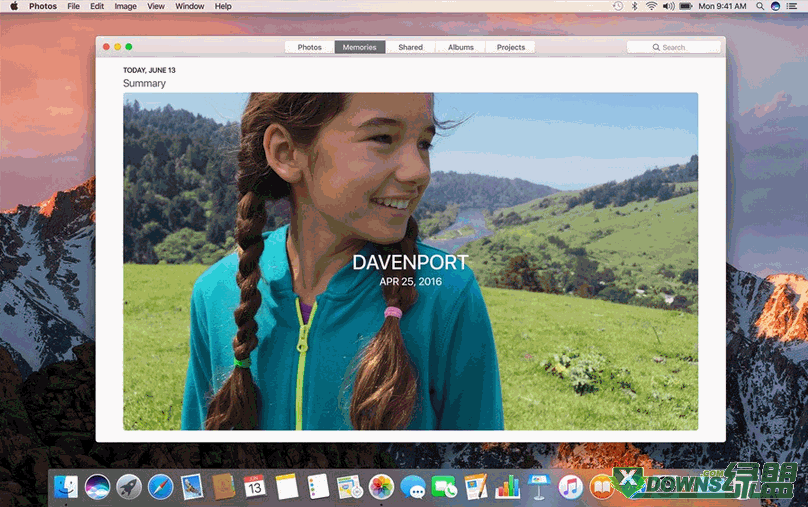
Task: Select the Memories tab
Action: coord(360,47)
